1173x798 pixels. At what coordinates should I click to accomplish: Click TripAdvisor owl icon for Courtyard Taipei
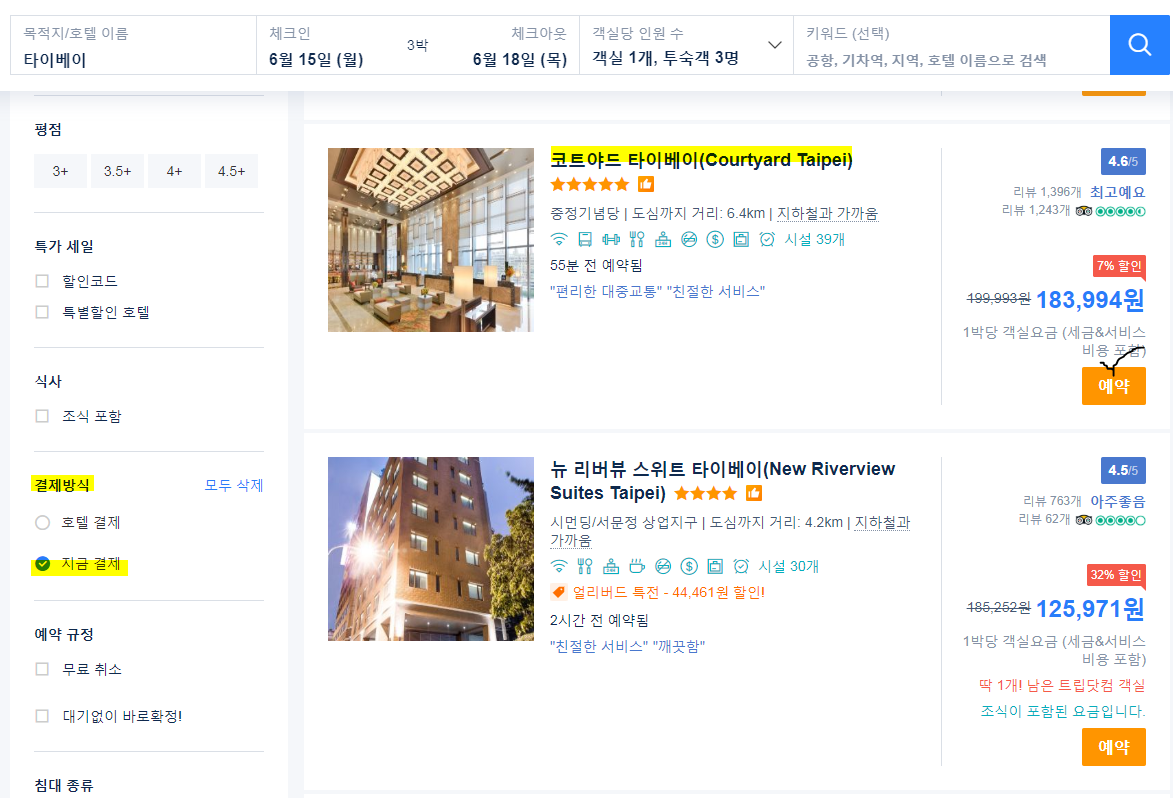(x=1083, y=211)
